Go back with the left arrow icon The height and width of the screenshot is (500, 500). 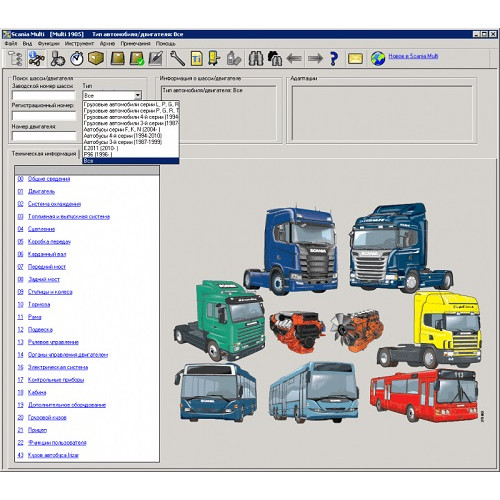tap(294, 59)
